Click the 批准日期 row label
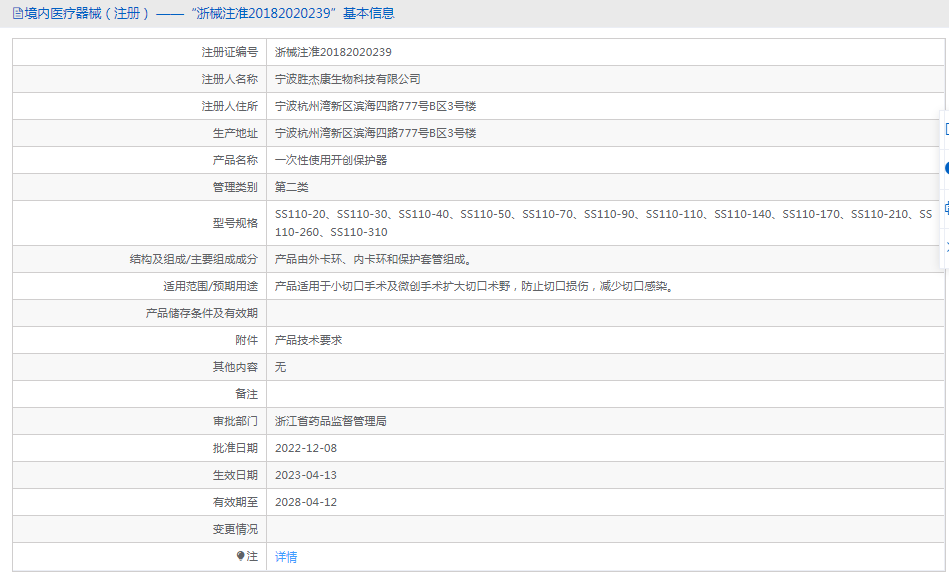 (235, 448)
